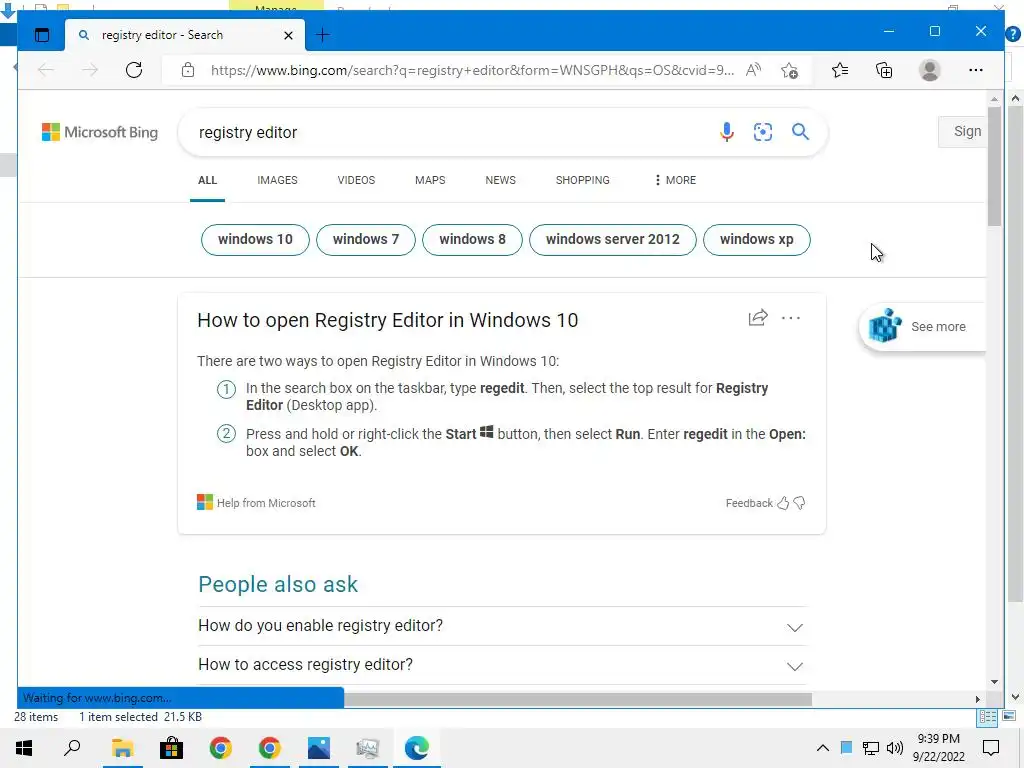Open answer card more options
Screen dimensions: 1024x768
click(x=791, y=318)
